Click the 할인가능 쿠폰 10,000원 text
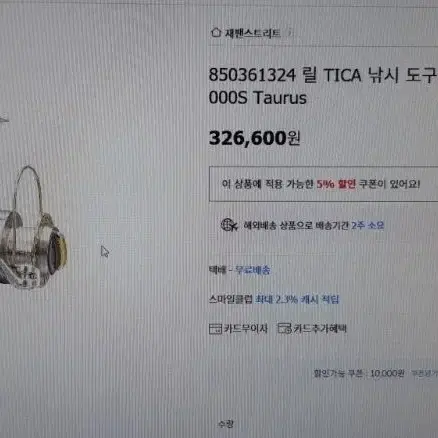The height and width of the screenshot is (438, 438). pos(359,373)
